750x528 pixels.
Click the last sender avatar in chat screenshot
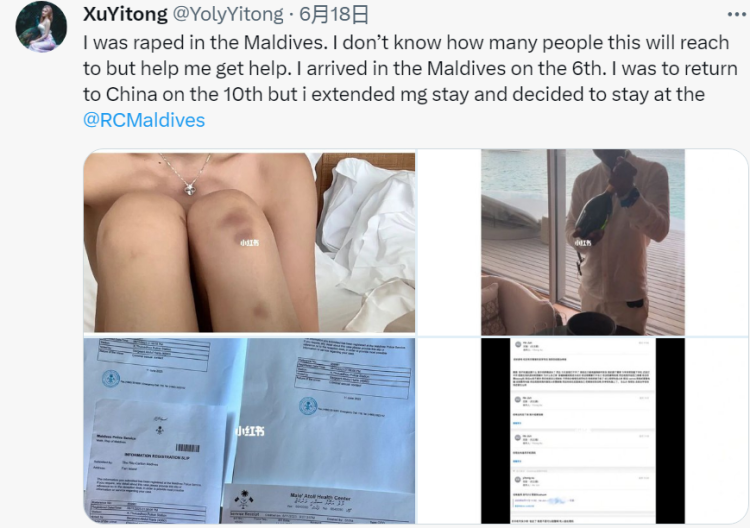pos(517,480)
